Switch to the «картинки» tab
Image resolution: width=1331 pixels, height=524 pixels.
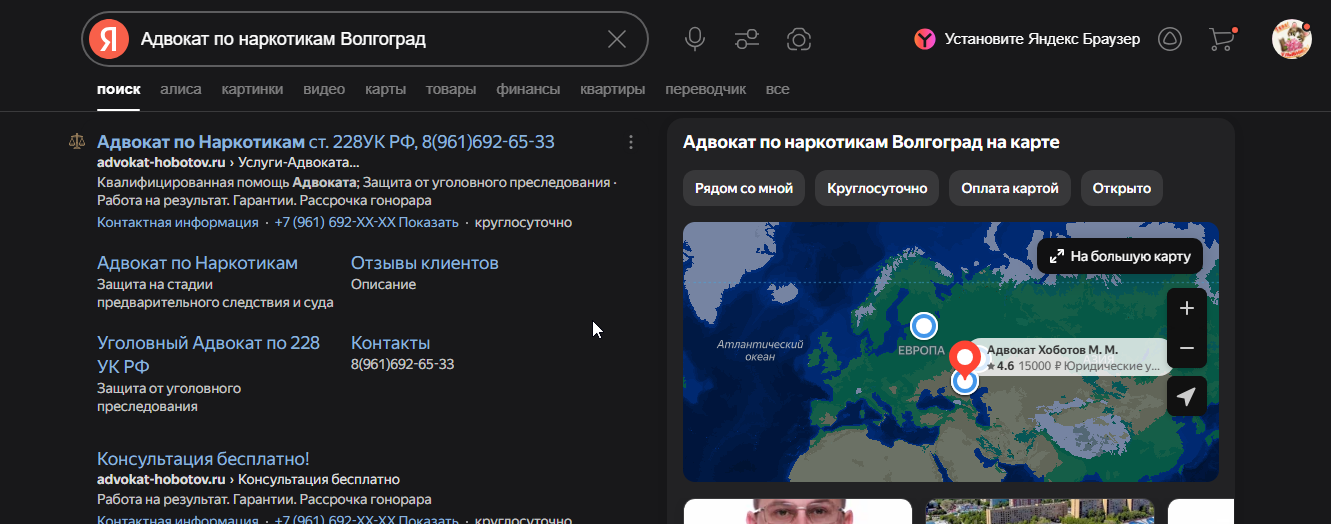[252, 89]
